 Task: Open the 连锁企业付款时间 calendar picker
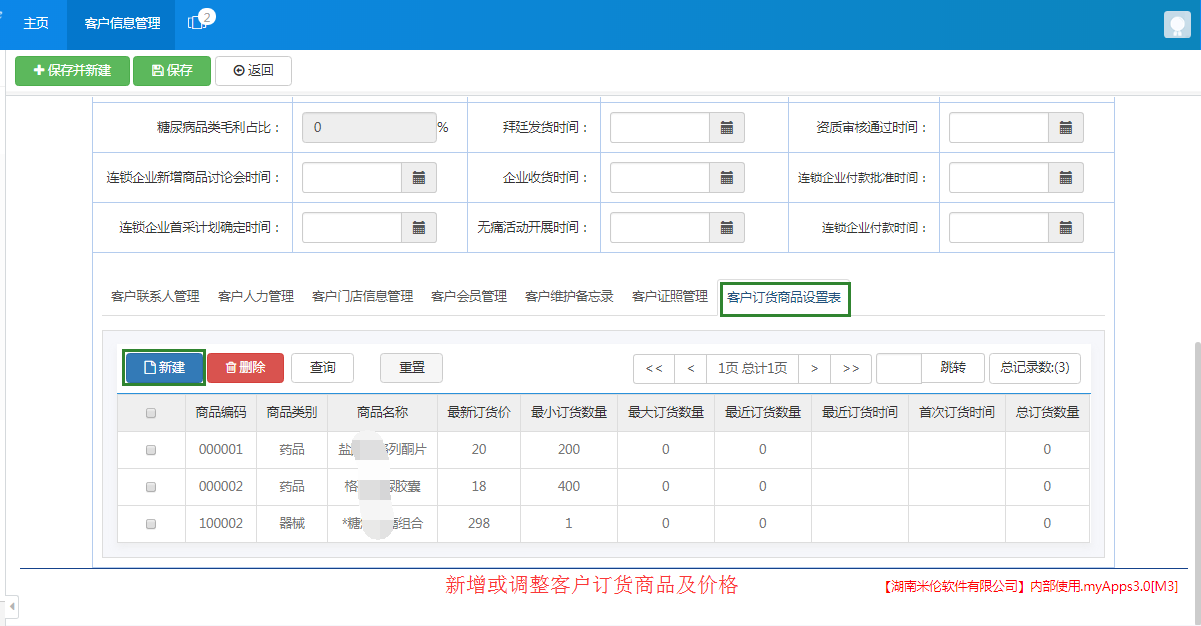pyautogui.click(x=1066, y=227)
